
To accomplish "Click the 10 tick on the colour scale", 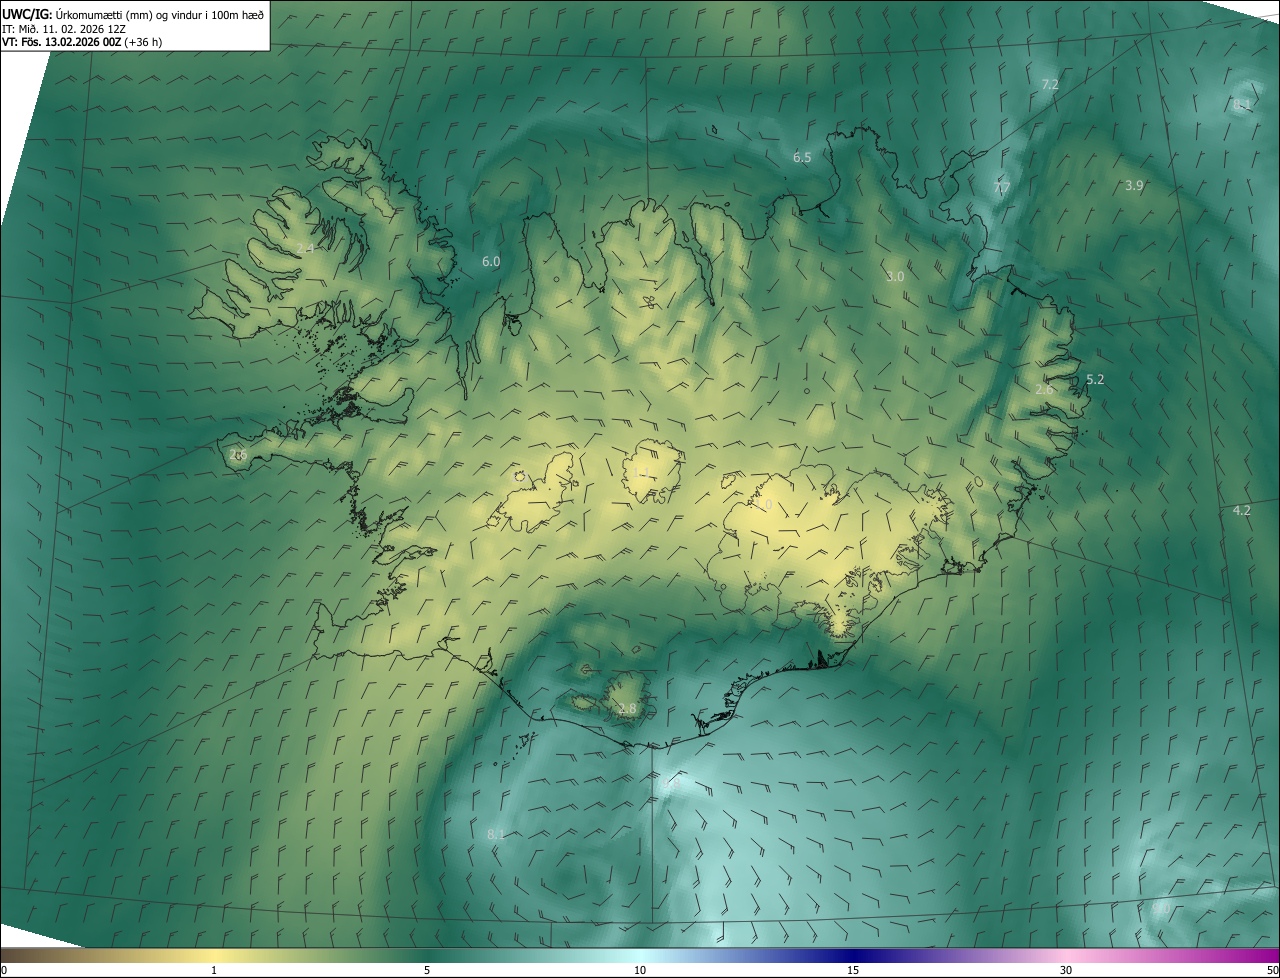I will click(x=640, y=970).
